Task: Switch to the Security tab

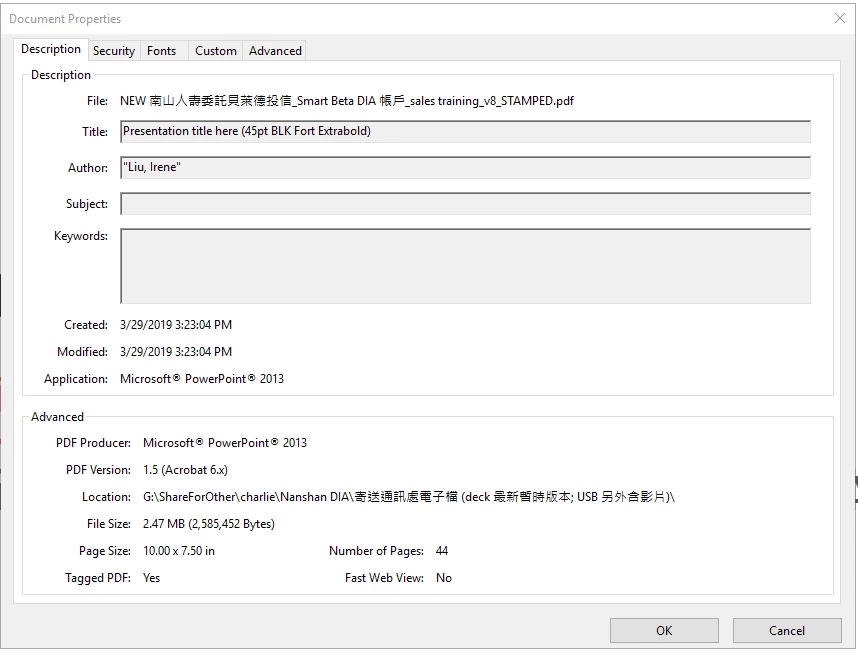Action: pos(114,51)
